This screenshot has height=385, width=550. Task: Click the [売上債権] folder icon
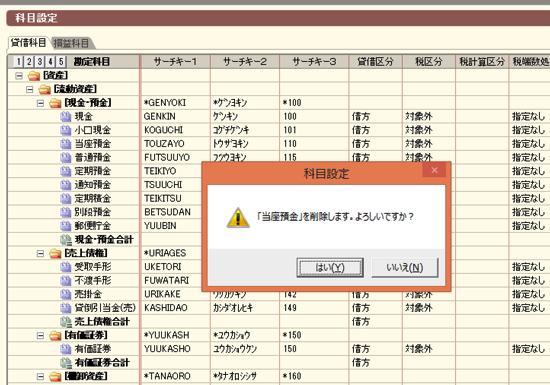click(x=55, y=253)
